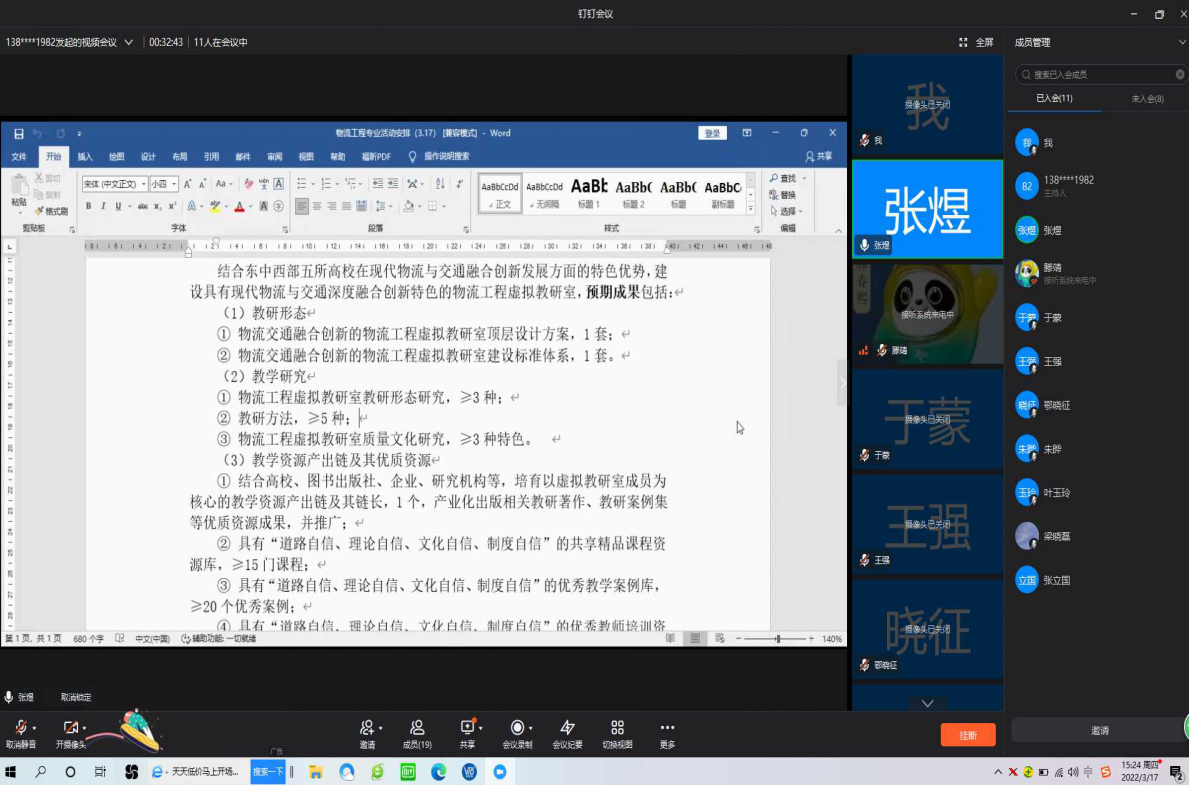Turn on camera with 开摄像头
This screenshot has height=786, width=1190.
pos(69,728)
